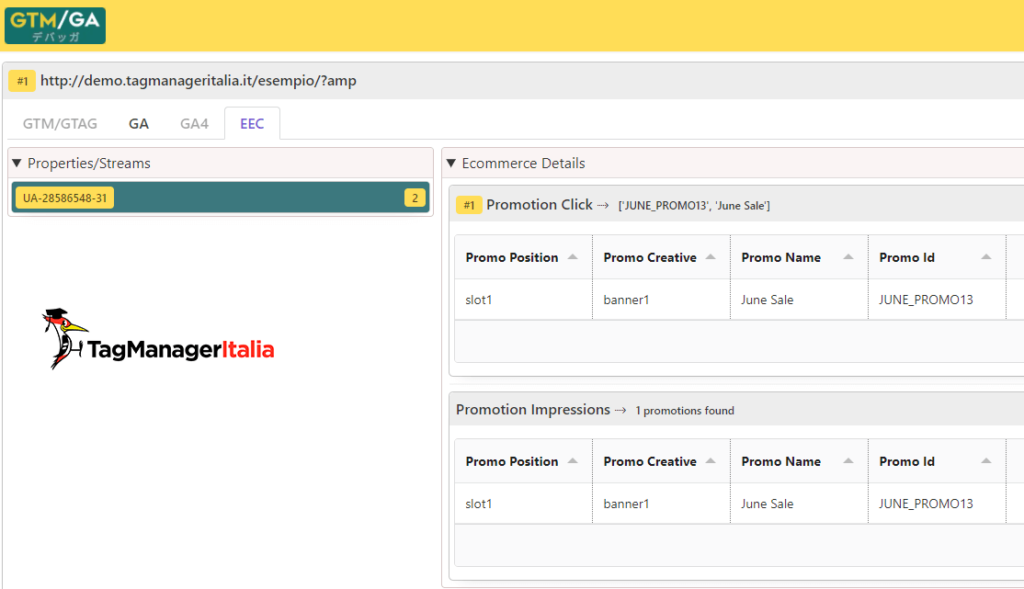The width and height of the screenshot is (1024, 589).
Task: Click slot1 cell in Promotion Impressions table
Action: (523, 503)
